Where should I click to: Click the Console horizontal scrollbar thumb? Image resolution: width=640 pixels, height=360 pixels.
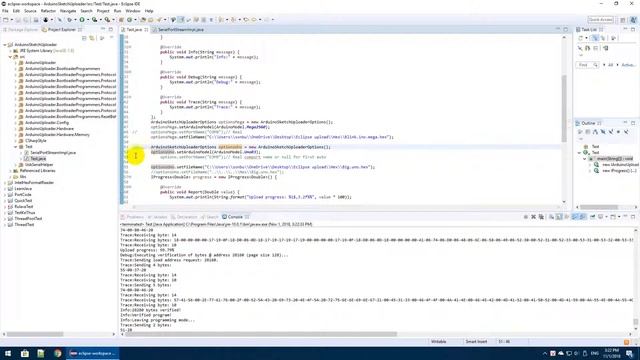[x=260, y=334]
